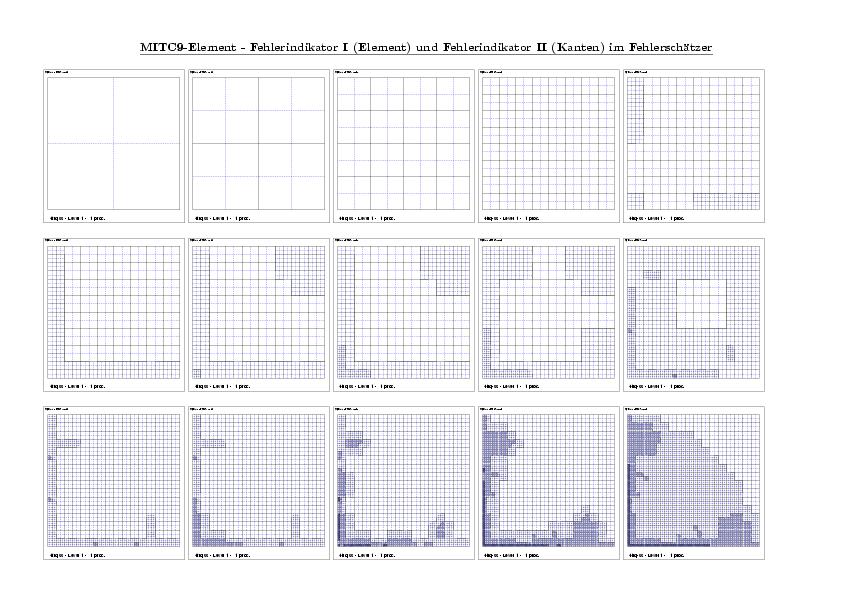
Task: Click the caption under the bottom-right mesh plot
Action: pyautogui.click(x=658, y=555)
